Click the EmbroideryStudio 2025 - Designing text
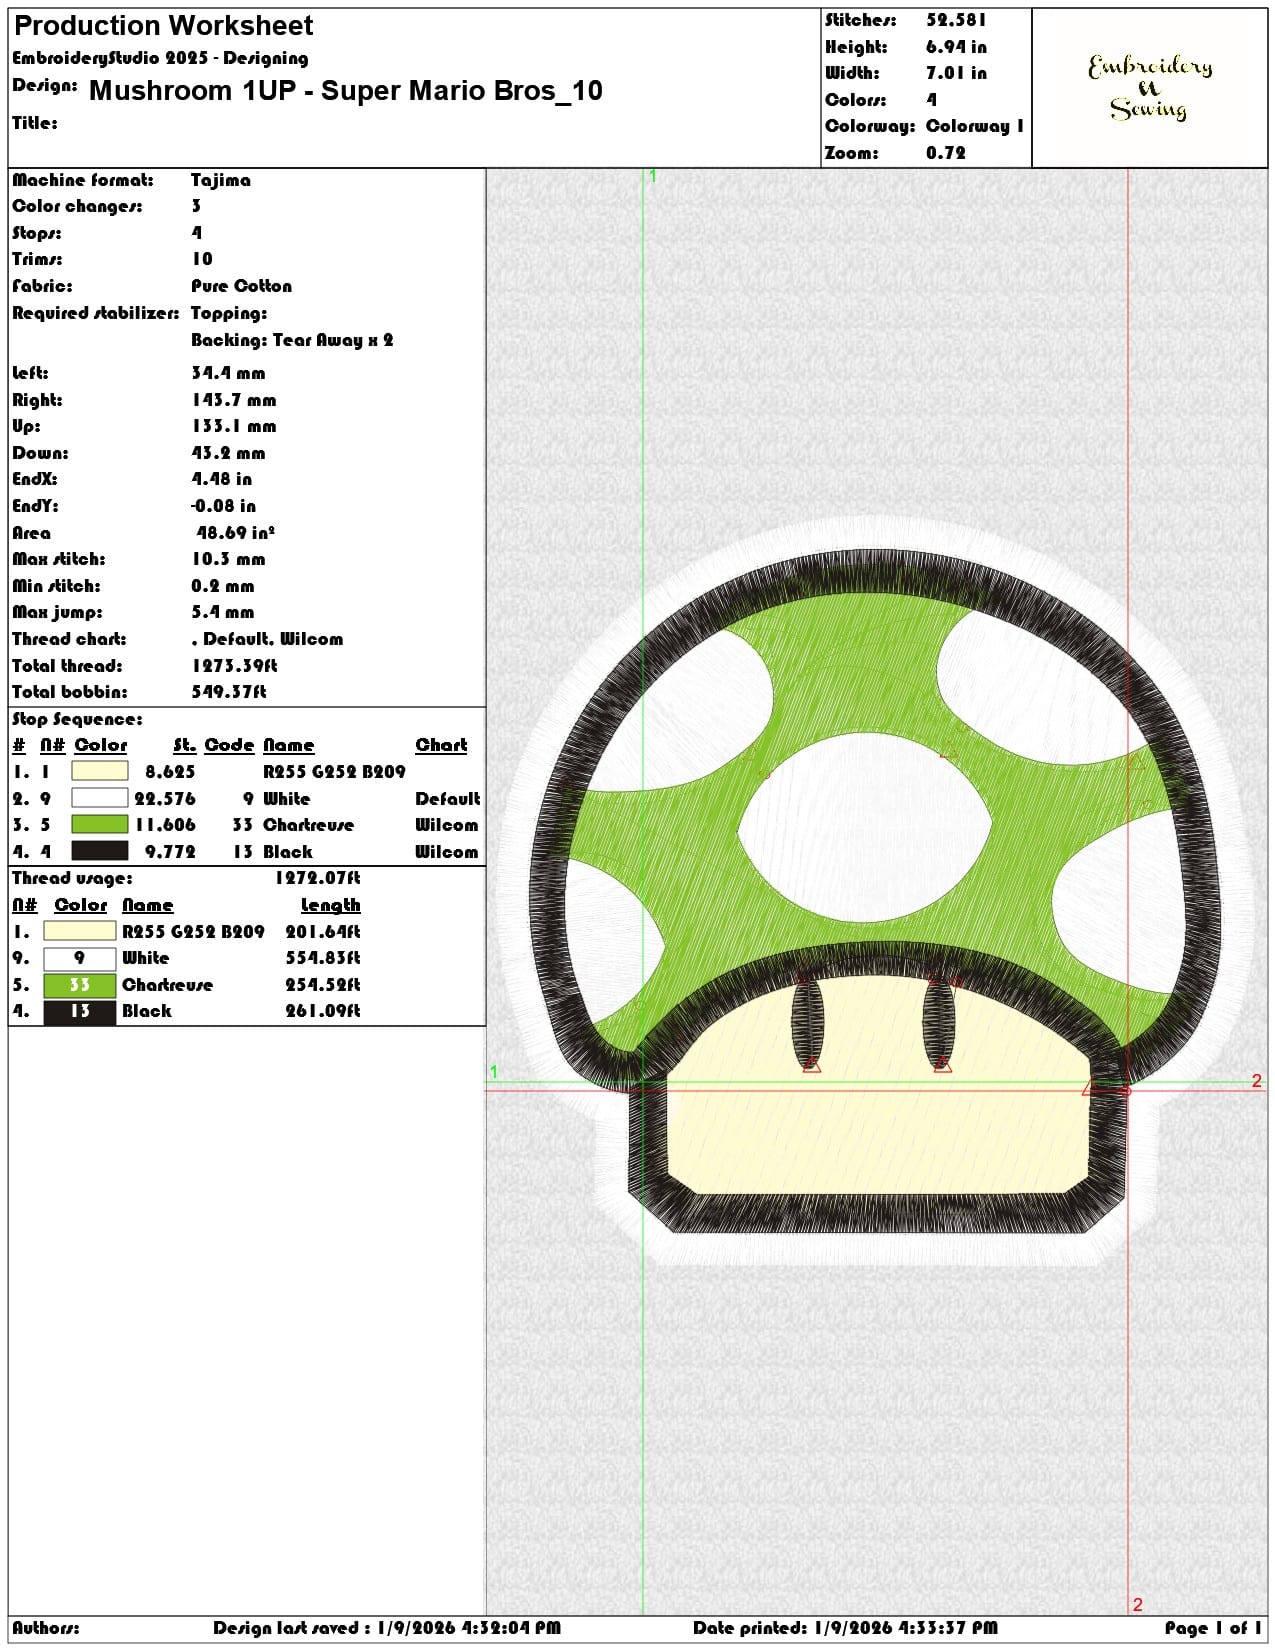The width and height of the screenshot is (1275, 1650). pyautogui.click(x=160, y=58)
